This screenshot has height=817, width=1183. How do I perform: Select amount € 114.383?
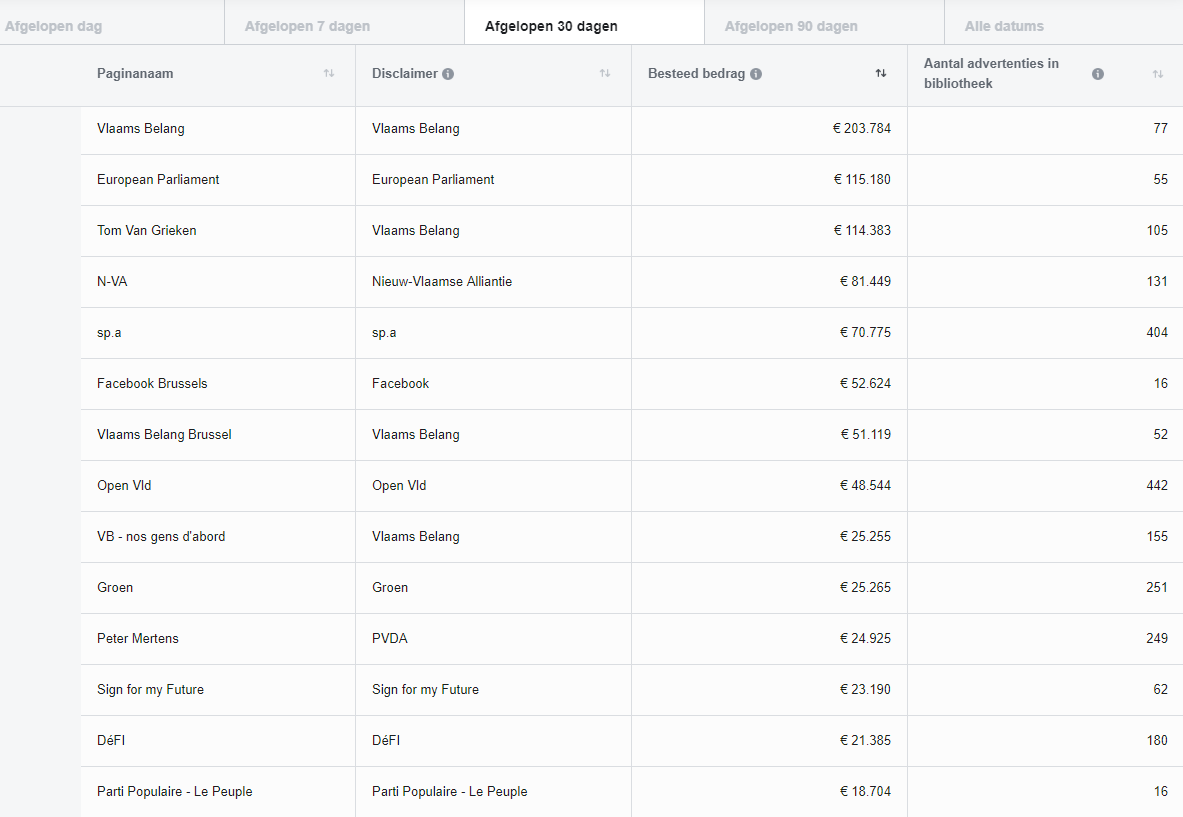click(862, 231)
